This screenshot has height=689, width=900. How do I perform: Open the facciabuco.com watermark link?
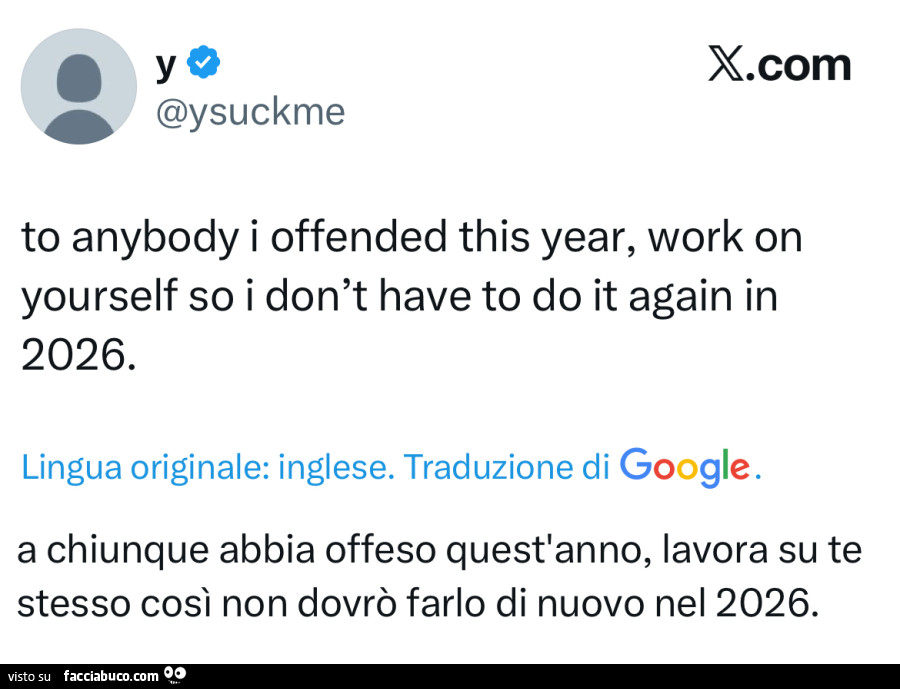pyautogui.click(x=111, y=676)
